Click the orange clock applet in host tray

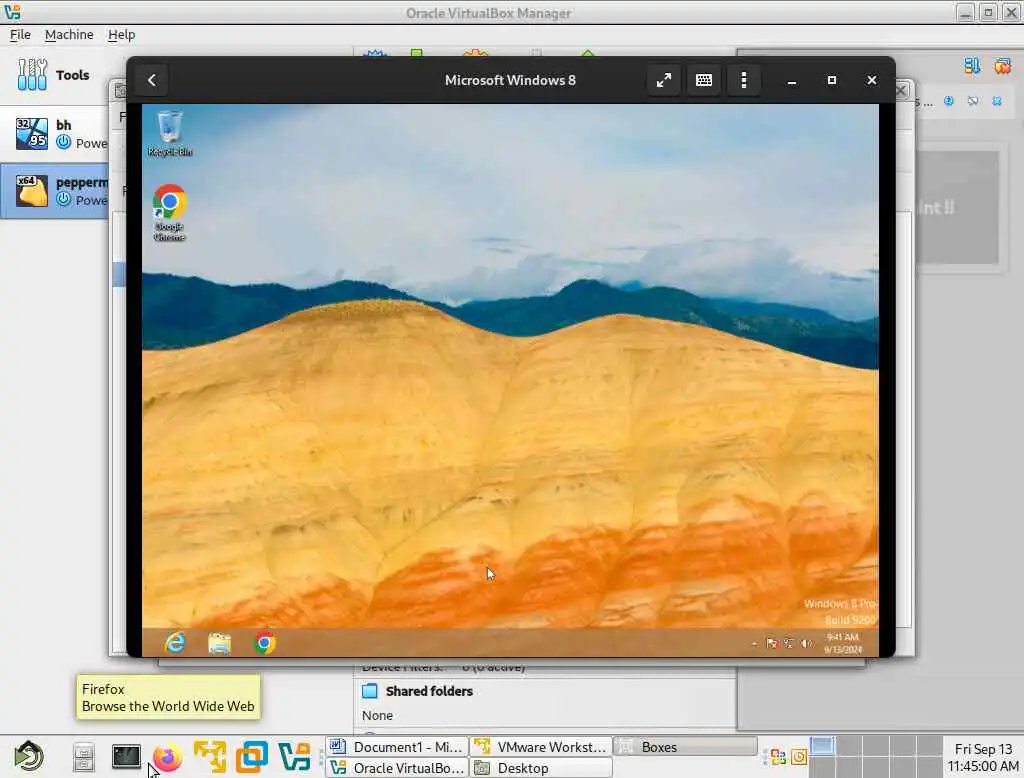[799, 757]
